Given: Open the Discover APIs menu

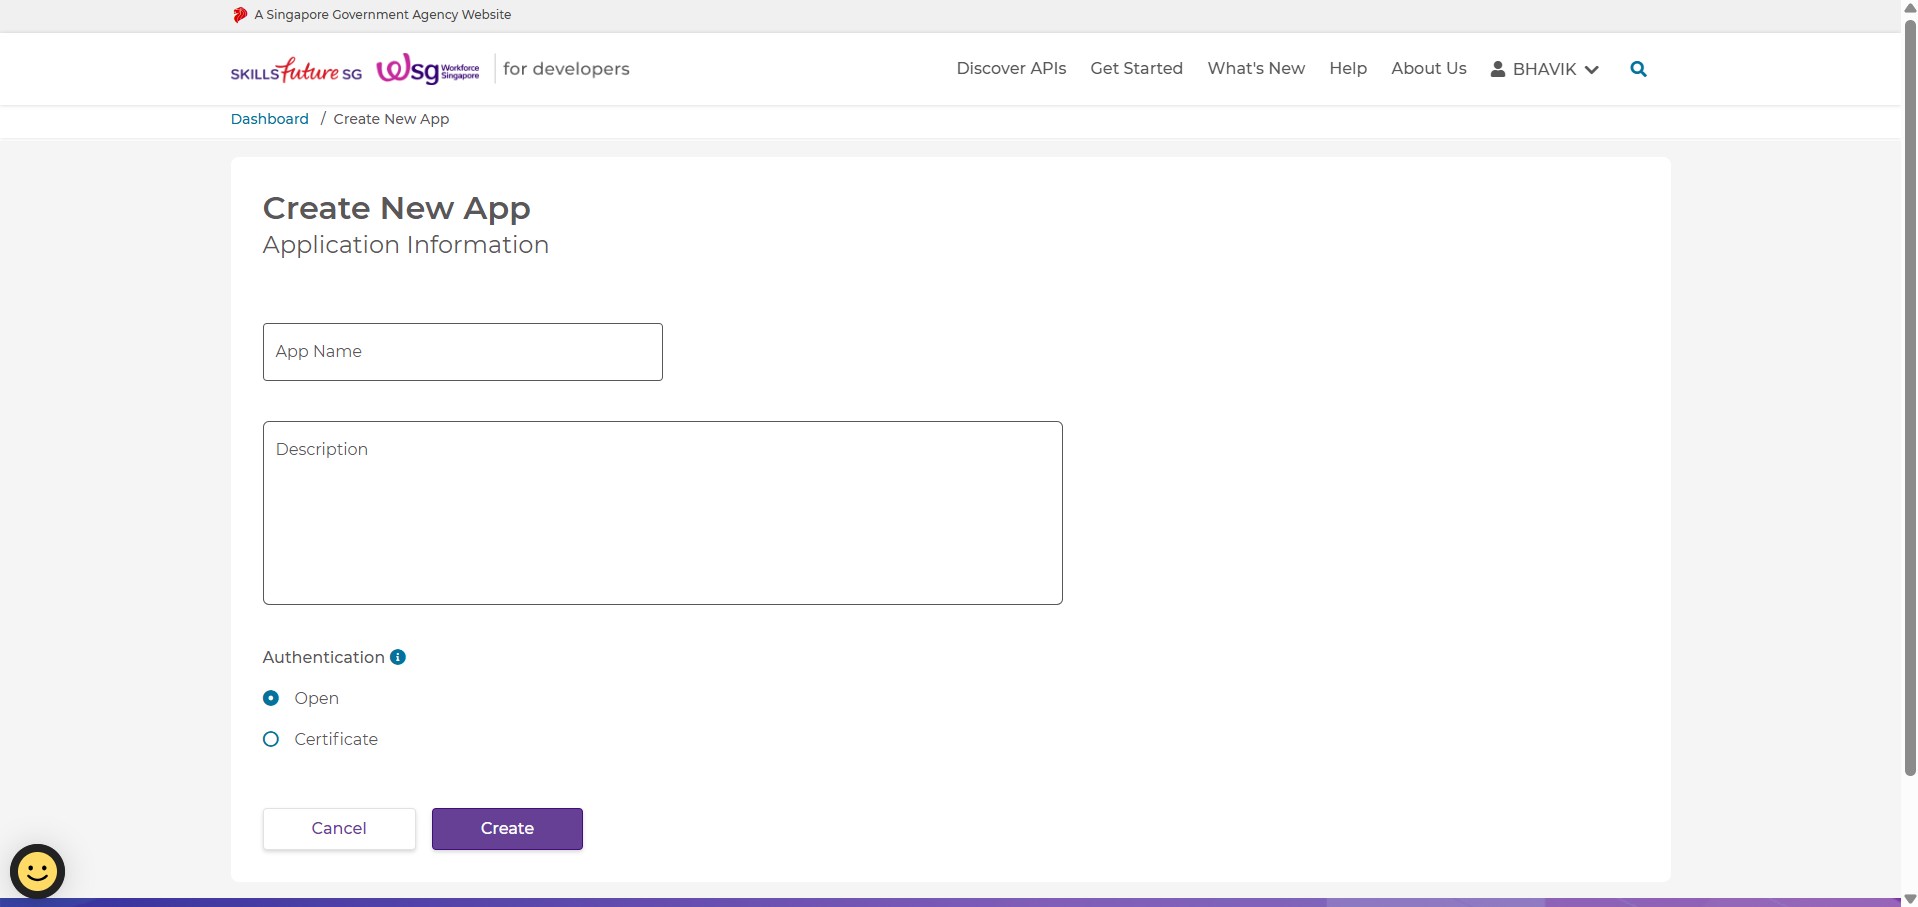Looking at the screenshot, I should [x=1011, y=68].
